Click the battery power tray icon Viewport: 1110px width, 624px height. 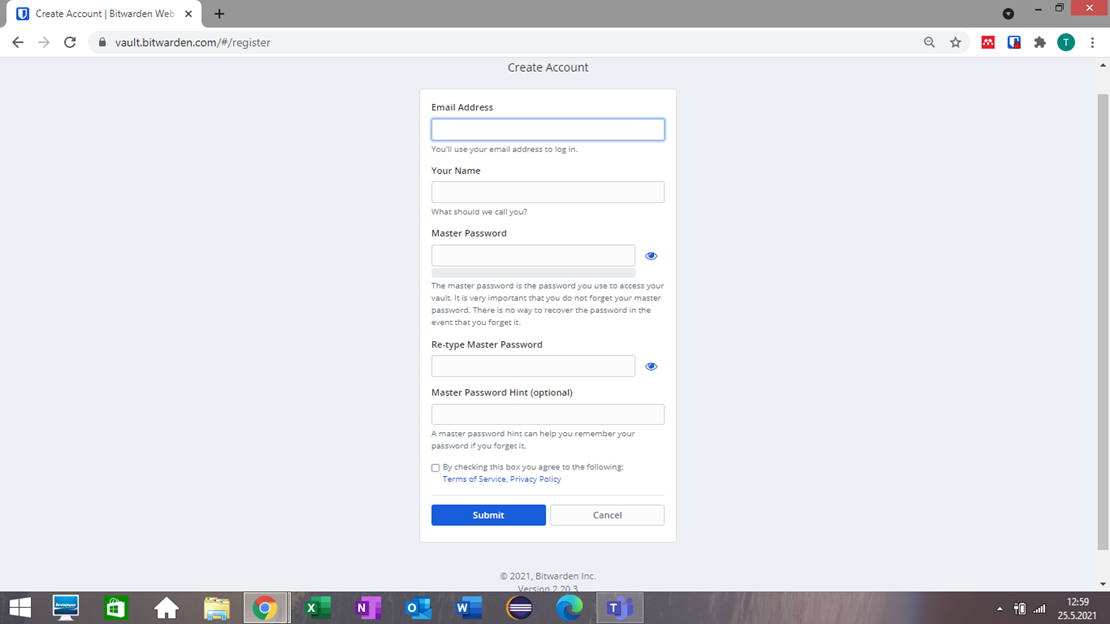click(x=1019, y=608)
